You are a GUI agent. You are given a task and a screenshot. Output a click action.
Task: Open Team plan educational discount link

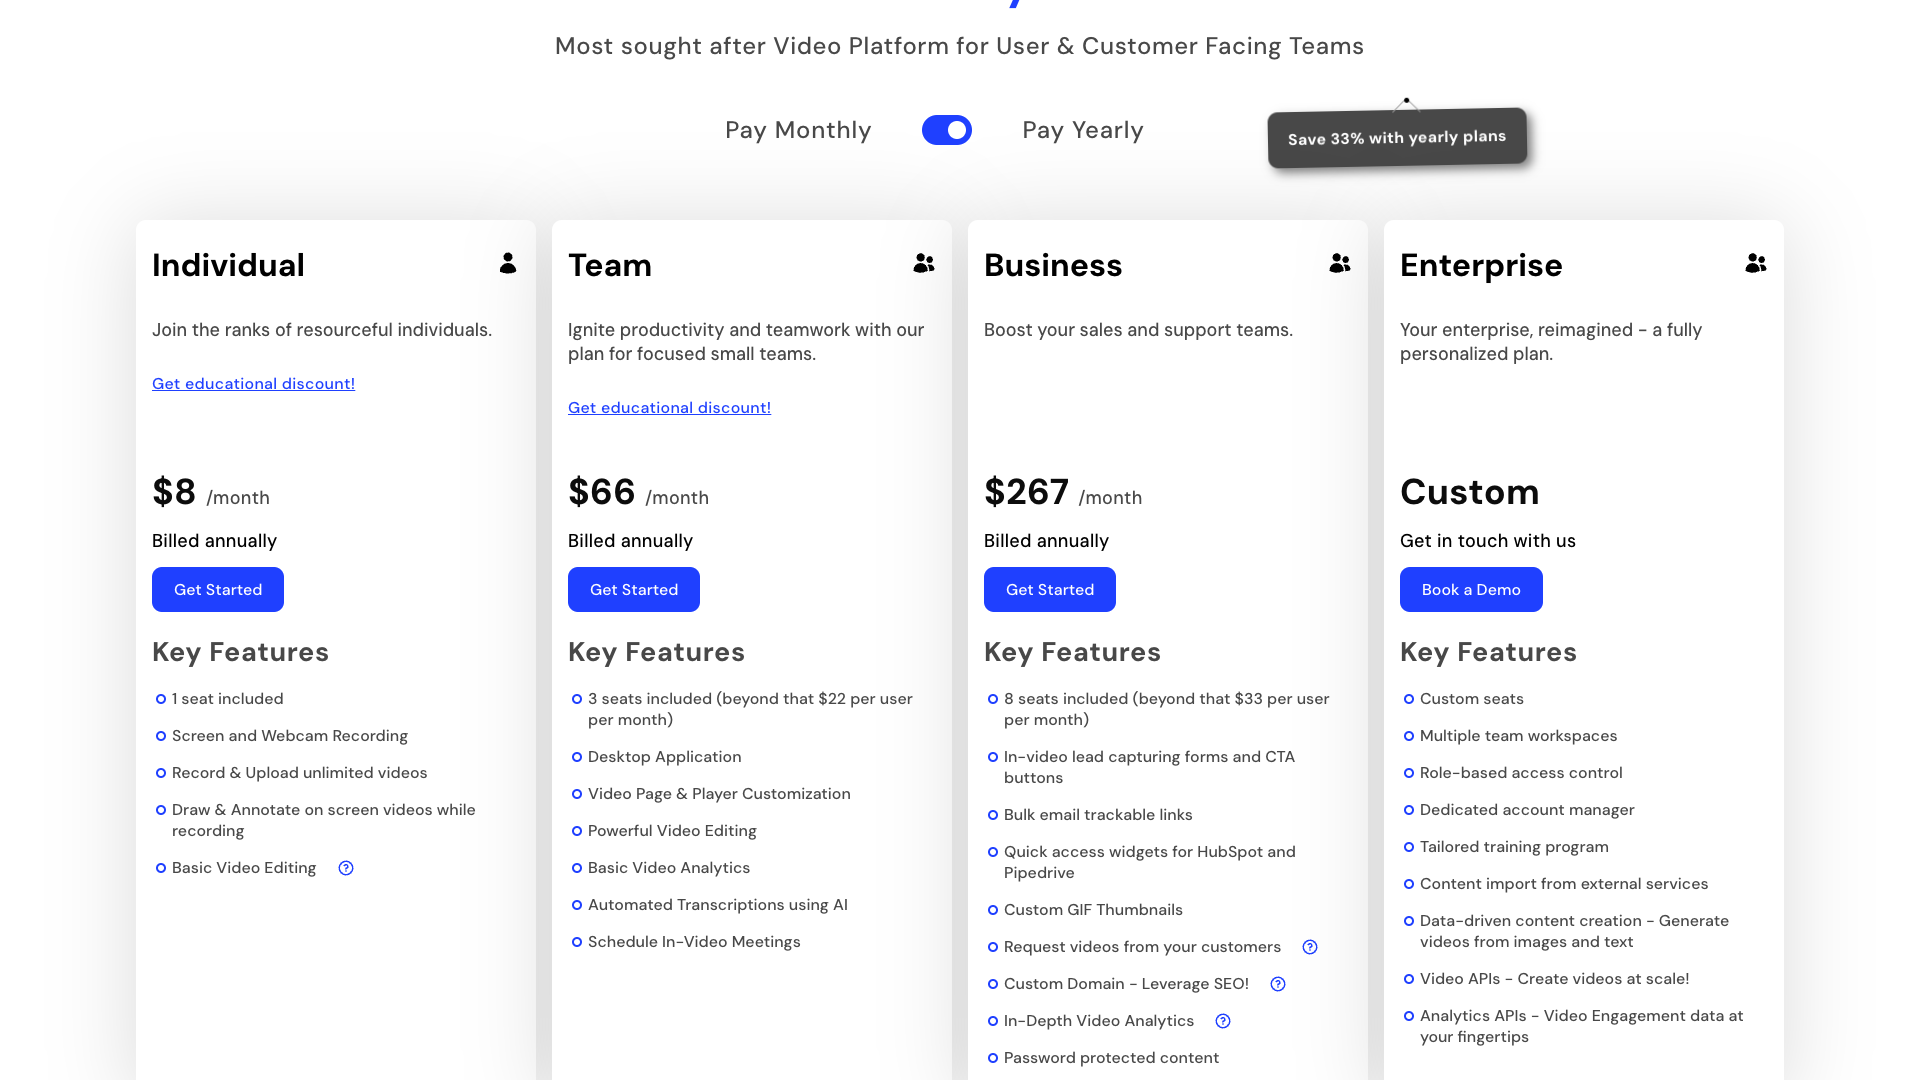coord(669,407)
